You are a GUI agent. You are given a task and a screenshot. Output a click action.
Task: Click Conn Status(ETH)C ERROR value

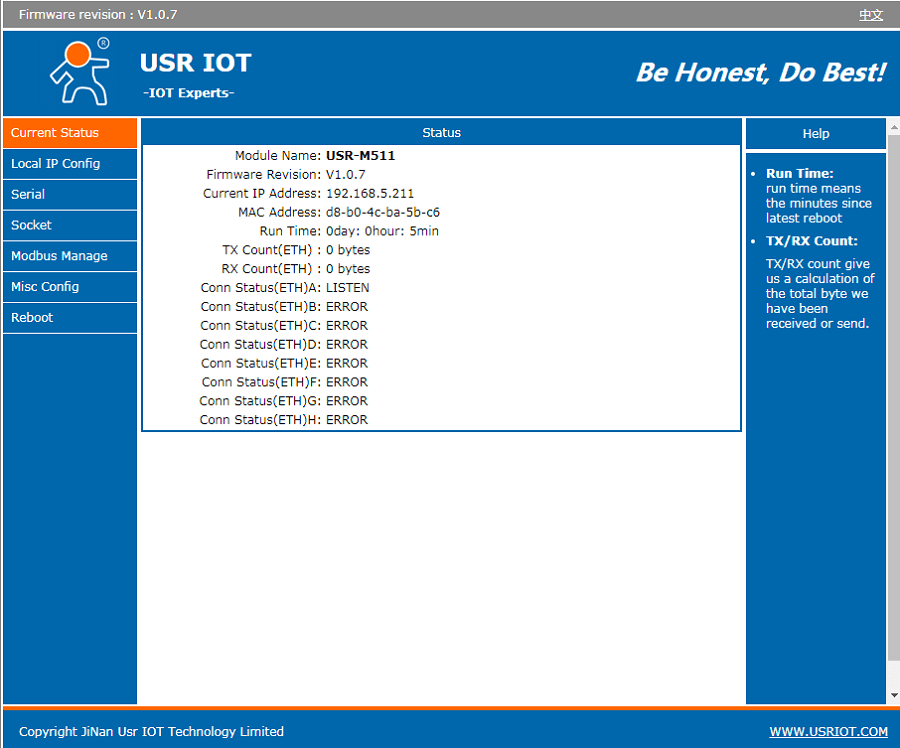tap(347, 325)
